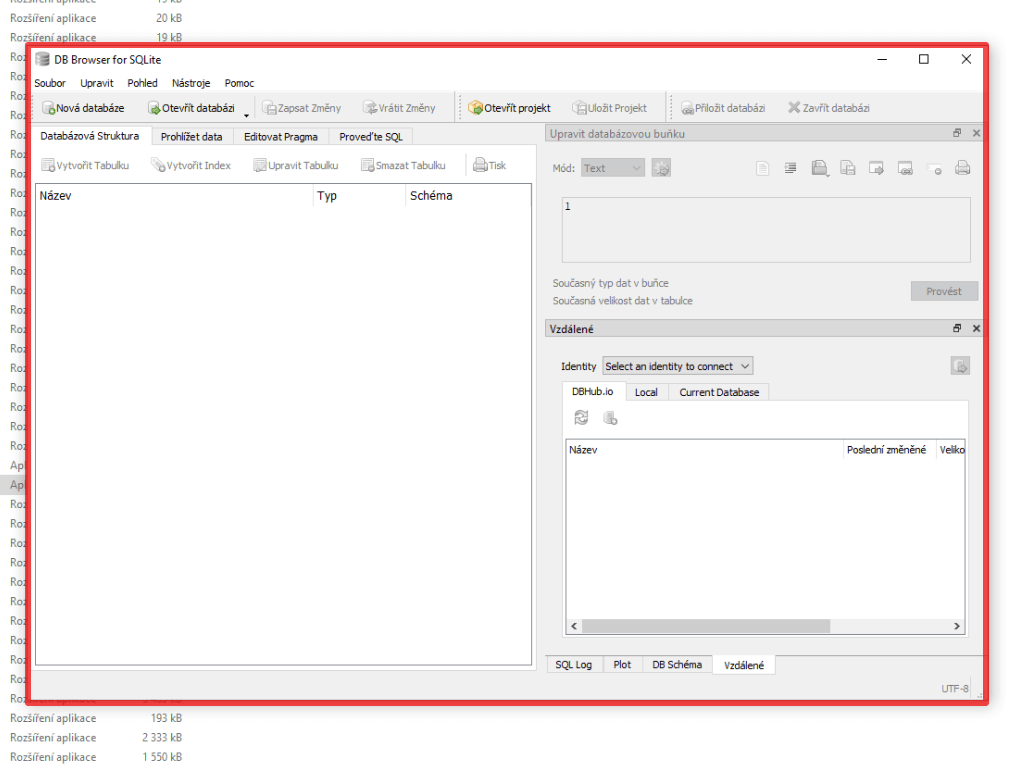1024x768 pixels.
Task: Click the remote list right scroll arrow
Action: tap(957, 626)
